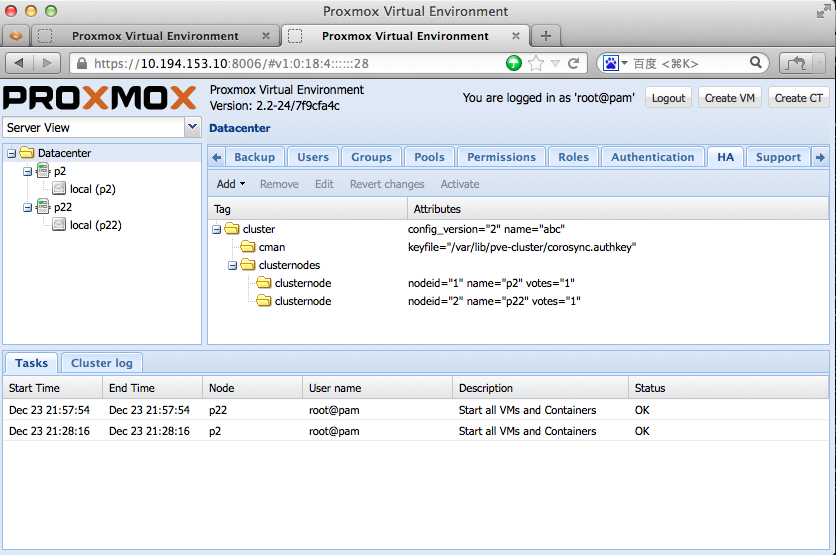Screen dimensions: 836x555
Task: Click the fullscreen arrows icon in title bar
Action: (823, 11)
